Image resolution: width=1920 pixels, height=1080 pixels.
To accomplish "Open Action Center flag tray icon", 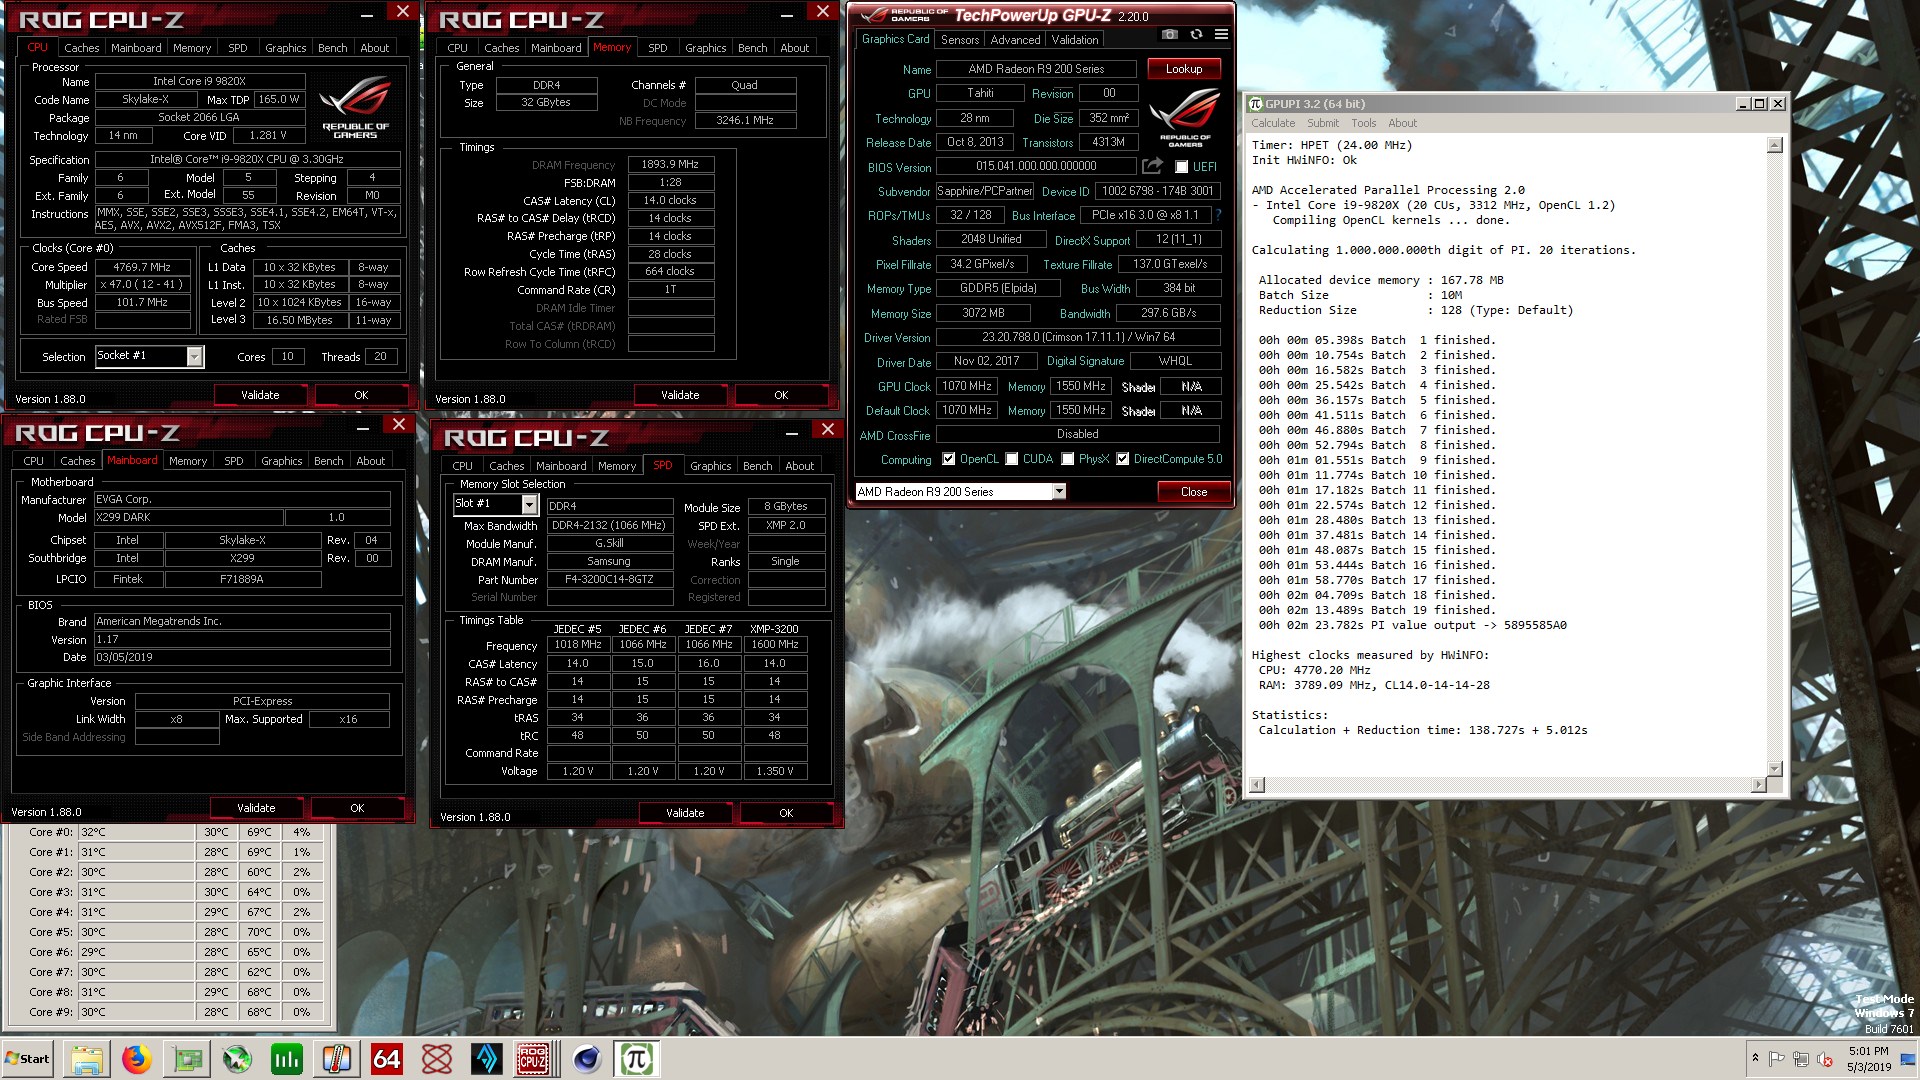I will 1777,1058.
